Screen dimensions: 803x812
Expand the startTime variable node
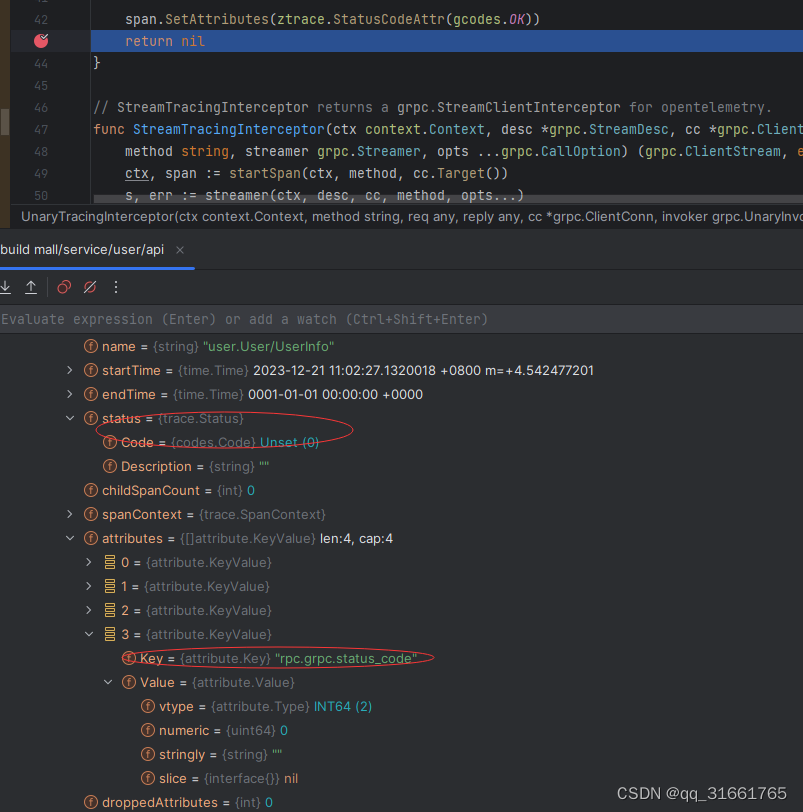tap(69, 370)
